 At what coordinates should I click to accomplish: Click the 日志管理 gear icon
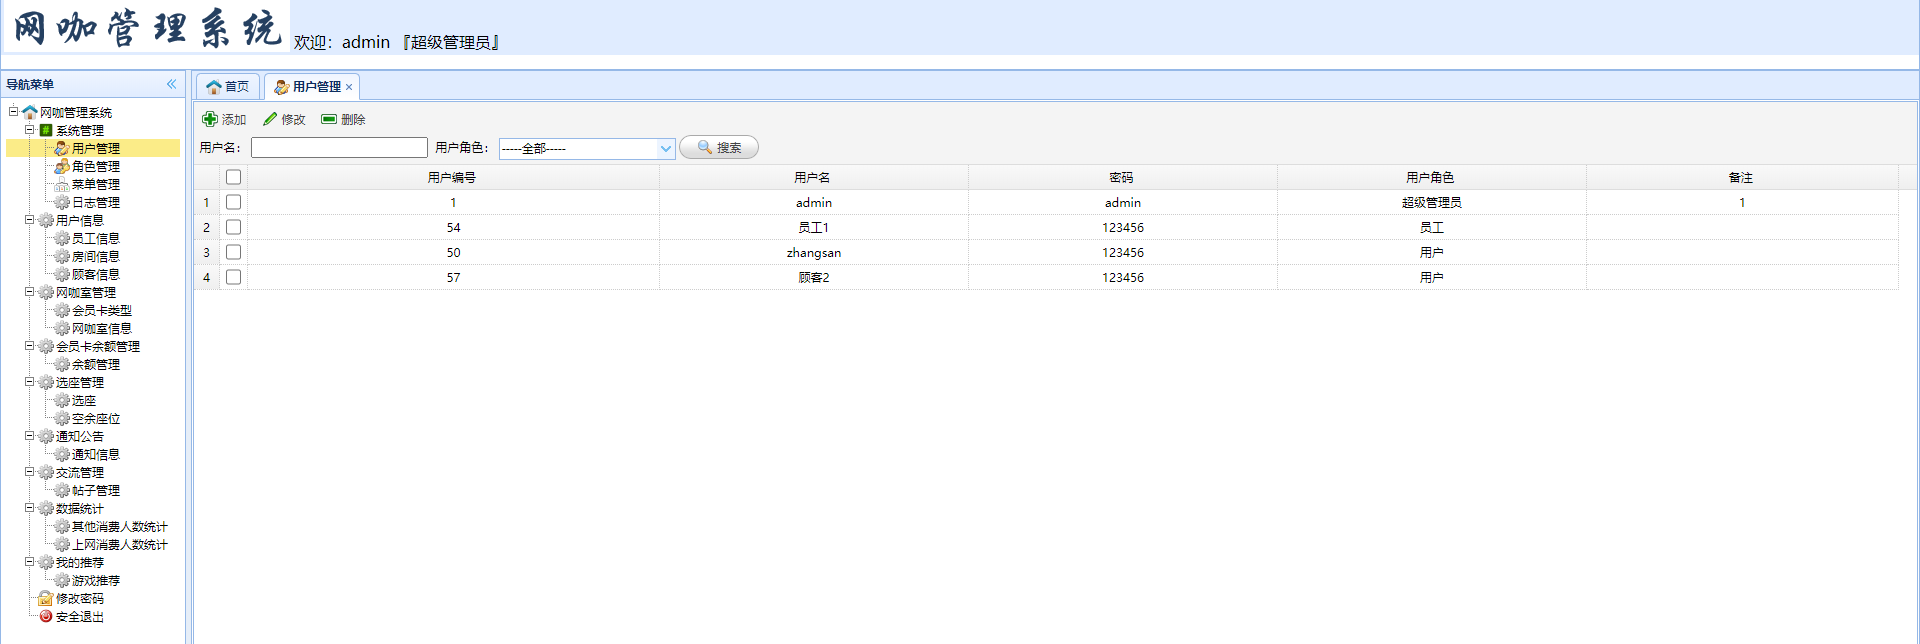tap(62, 202)
